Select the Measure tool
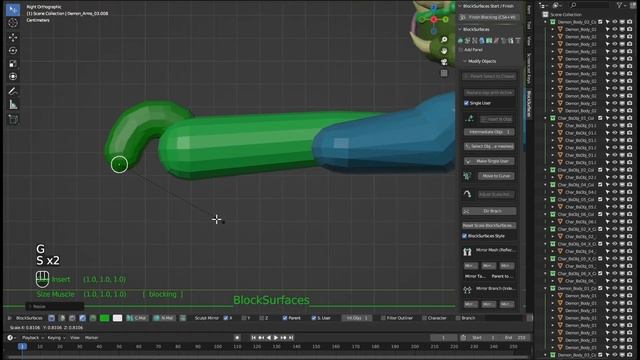The width and height of the screenshot is (640, 360). [13, 105]
